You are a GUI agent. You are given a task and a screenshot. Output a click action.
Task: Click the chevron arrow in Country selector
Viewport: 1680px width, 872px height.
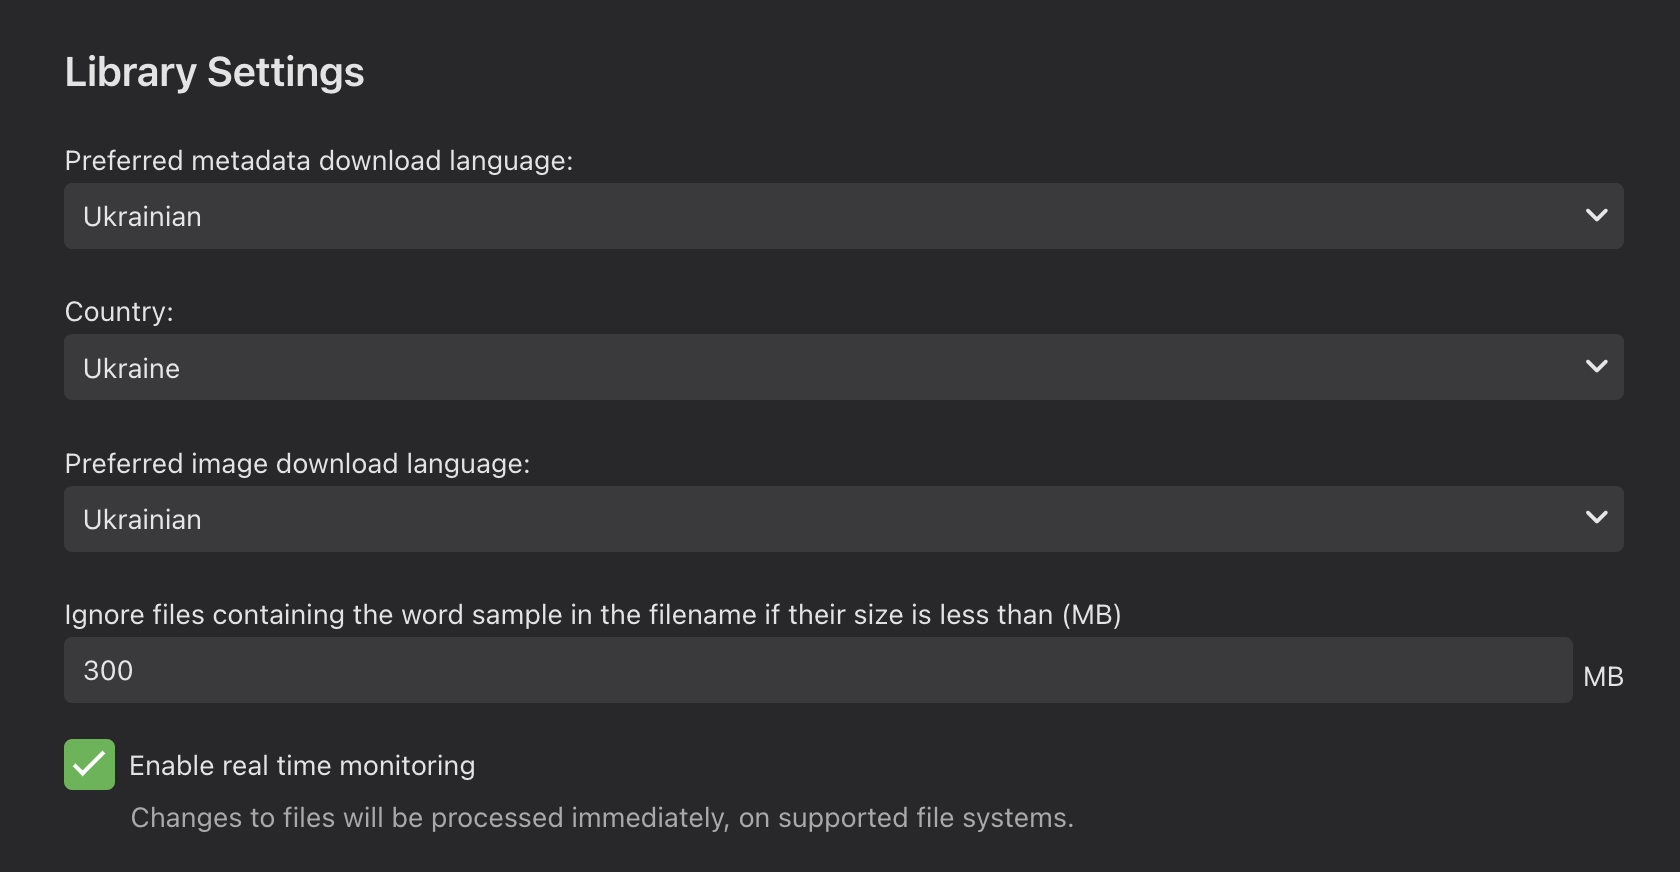1596,366
